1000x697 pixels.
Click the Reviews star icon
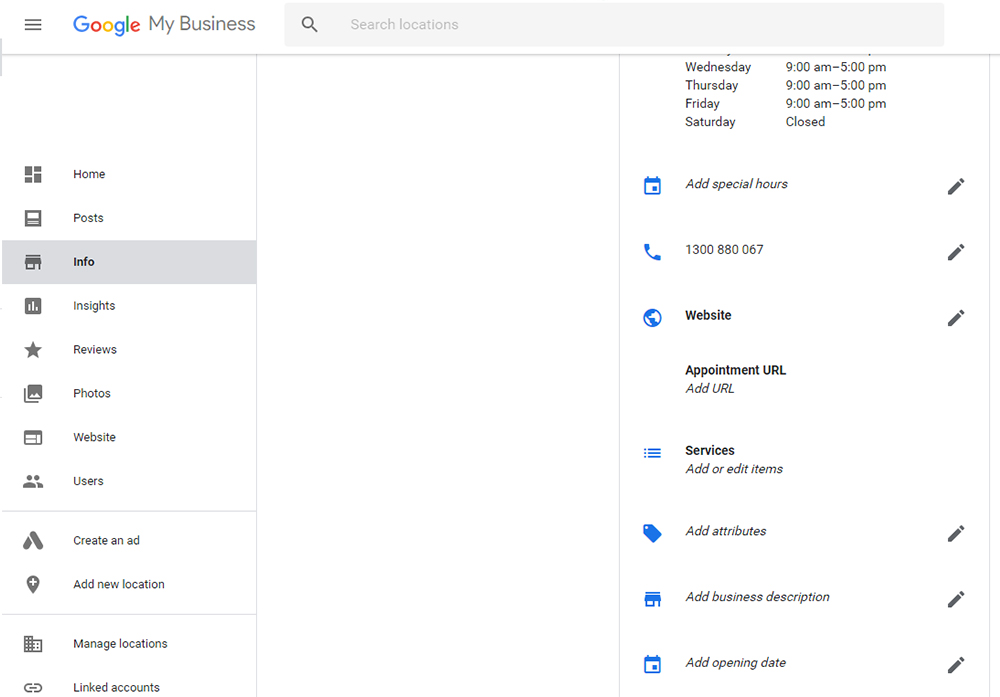point(33,349)
